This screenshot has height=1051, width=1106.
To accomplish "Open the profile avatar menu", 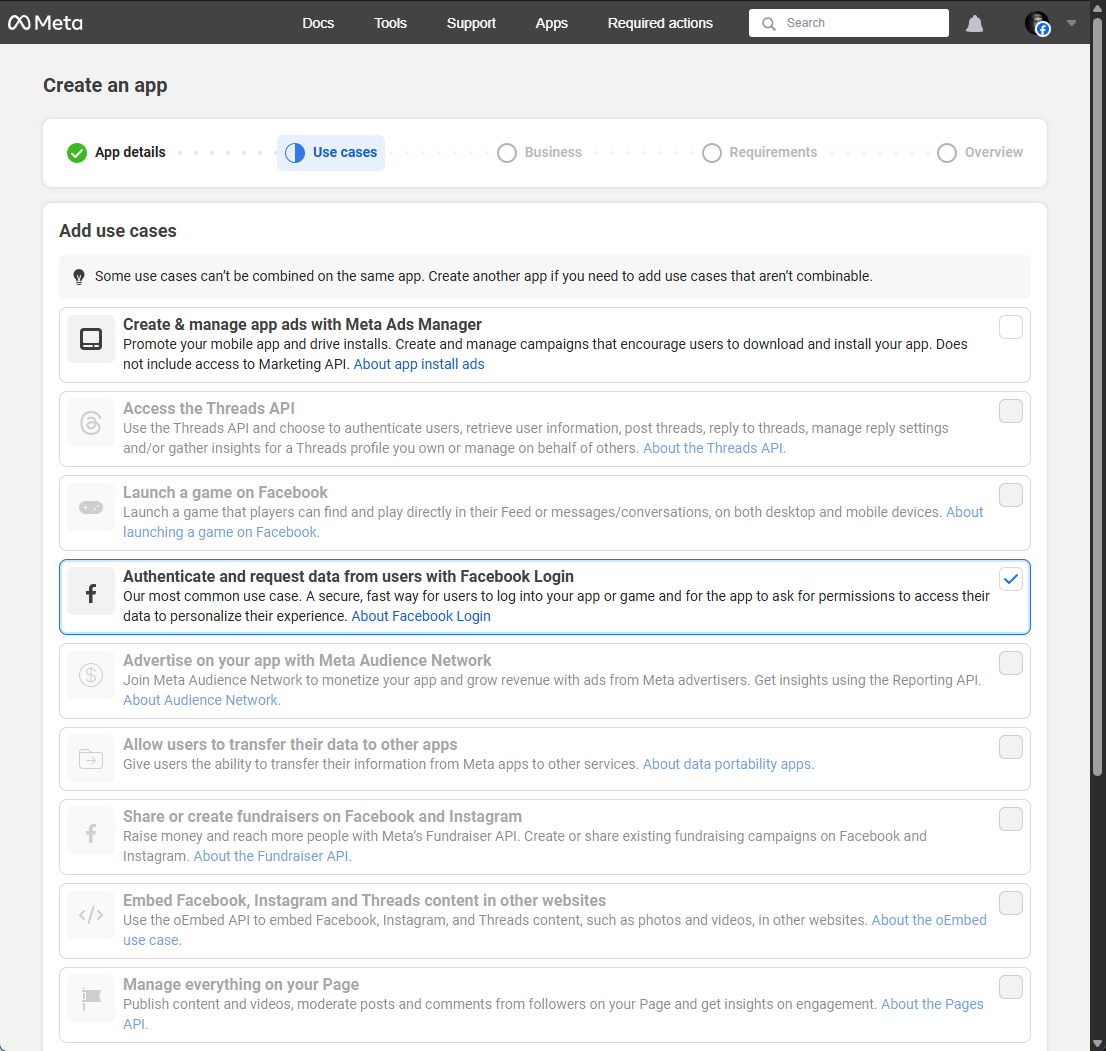I will (x=1038, y=23).
